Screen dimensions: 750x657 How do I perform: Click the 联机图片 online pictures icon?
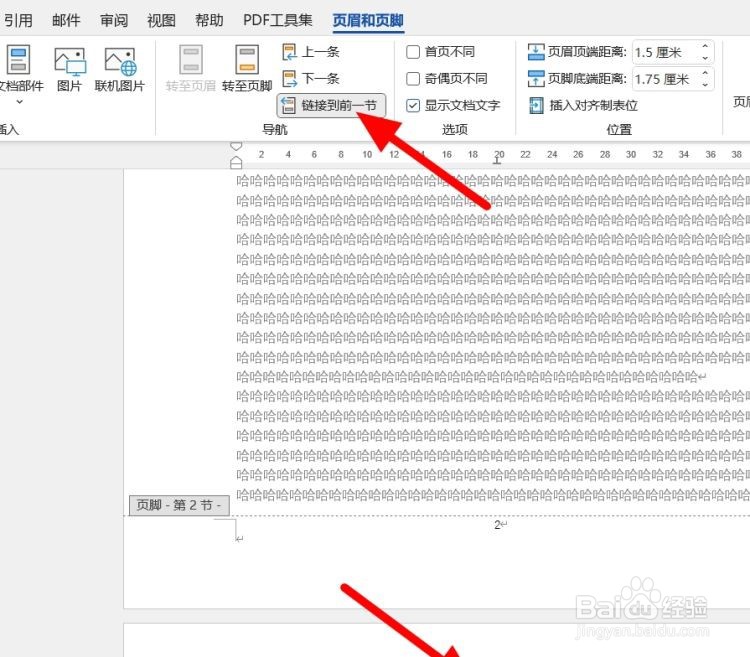[x=120, y=61]
